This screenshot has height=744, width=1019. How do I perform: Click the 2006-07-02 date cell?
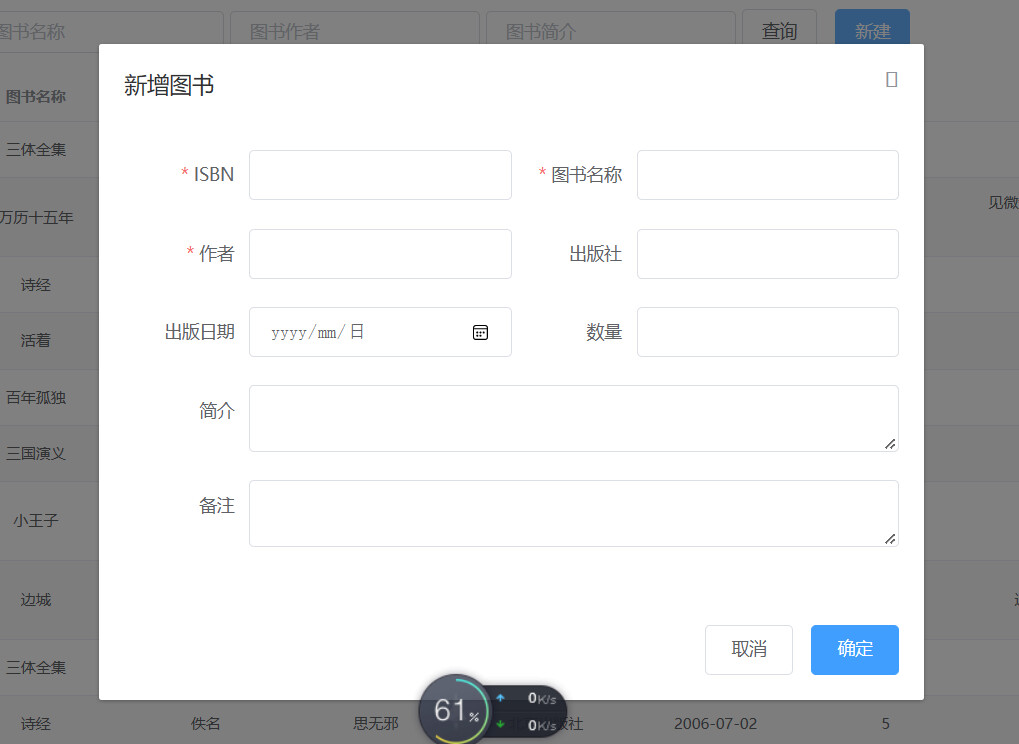click(716, 723)
